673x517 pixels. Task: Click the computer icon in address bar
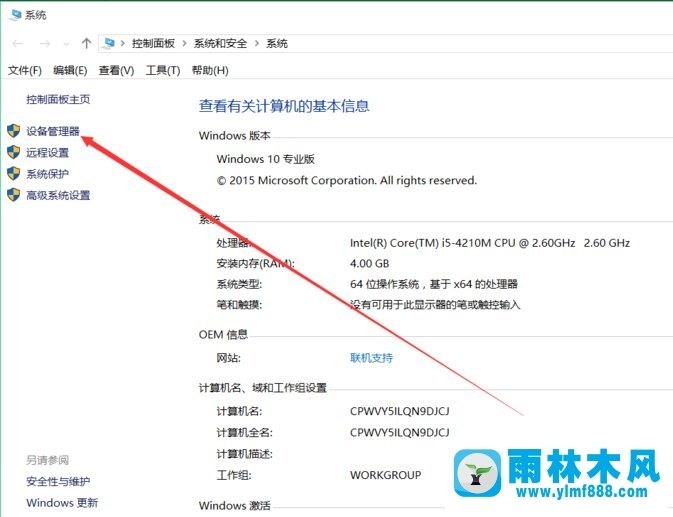(x=109, y=43)
